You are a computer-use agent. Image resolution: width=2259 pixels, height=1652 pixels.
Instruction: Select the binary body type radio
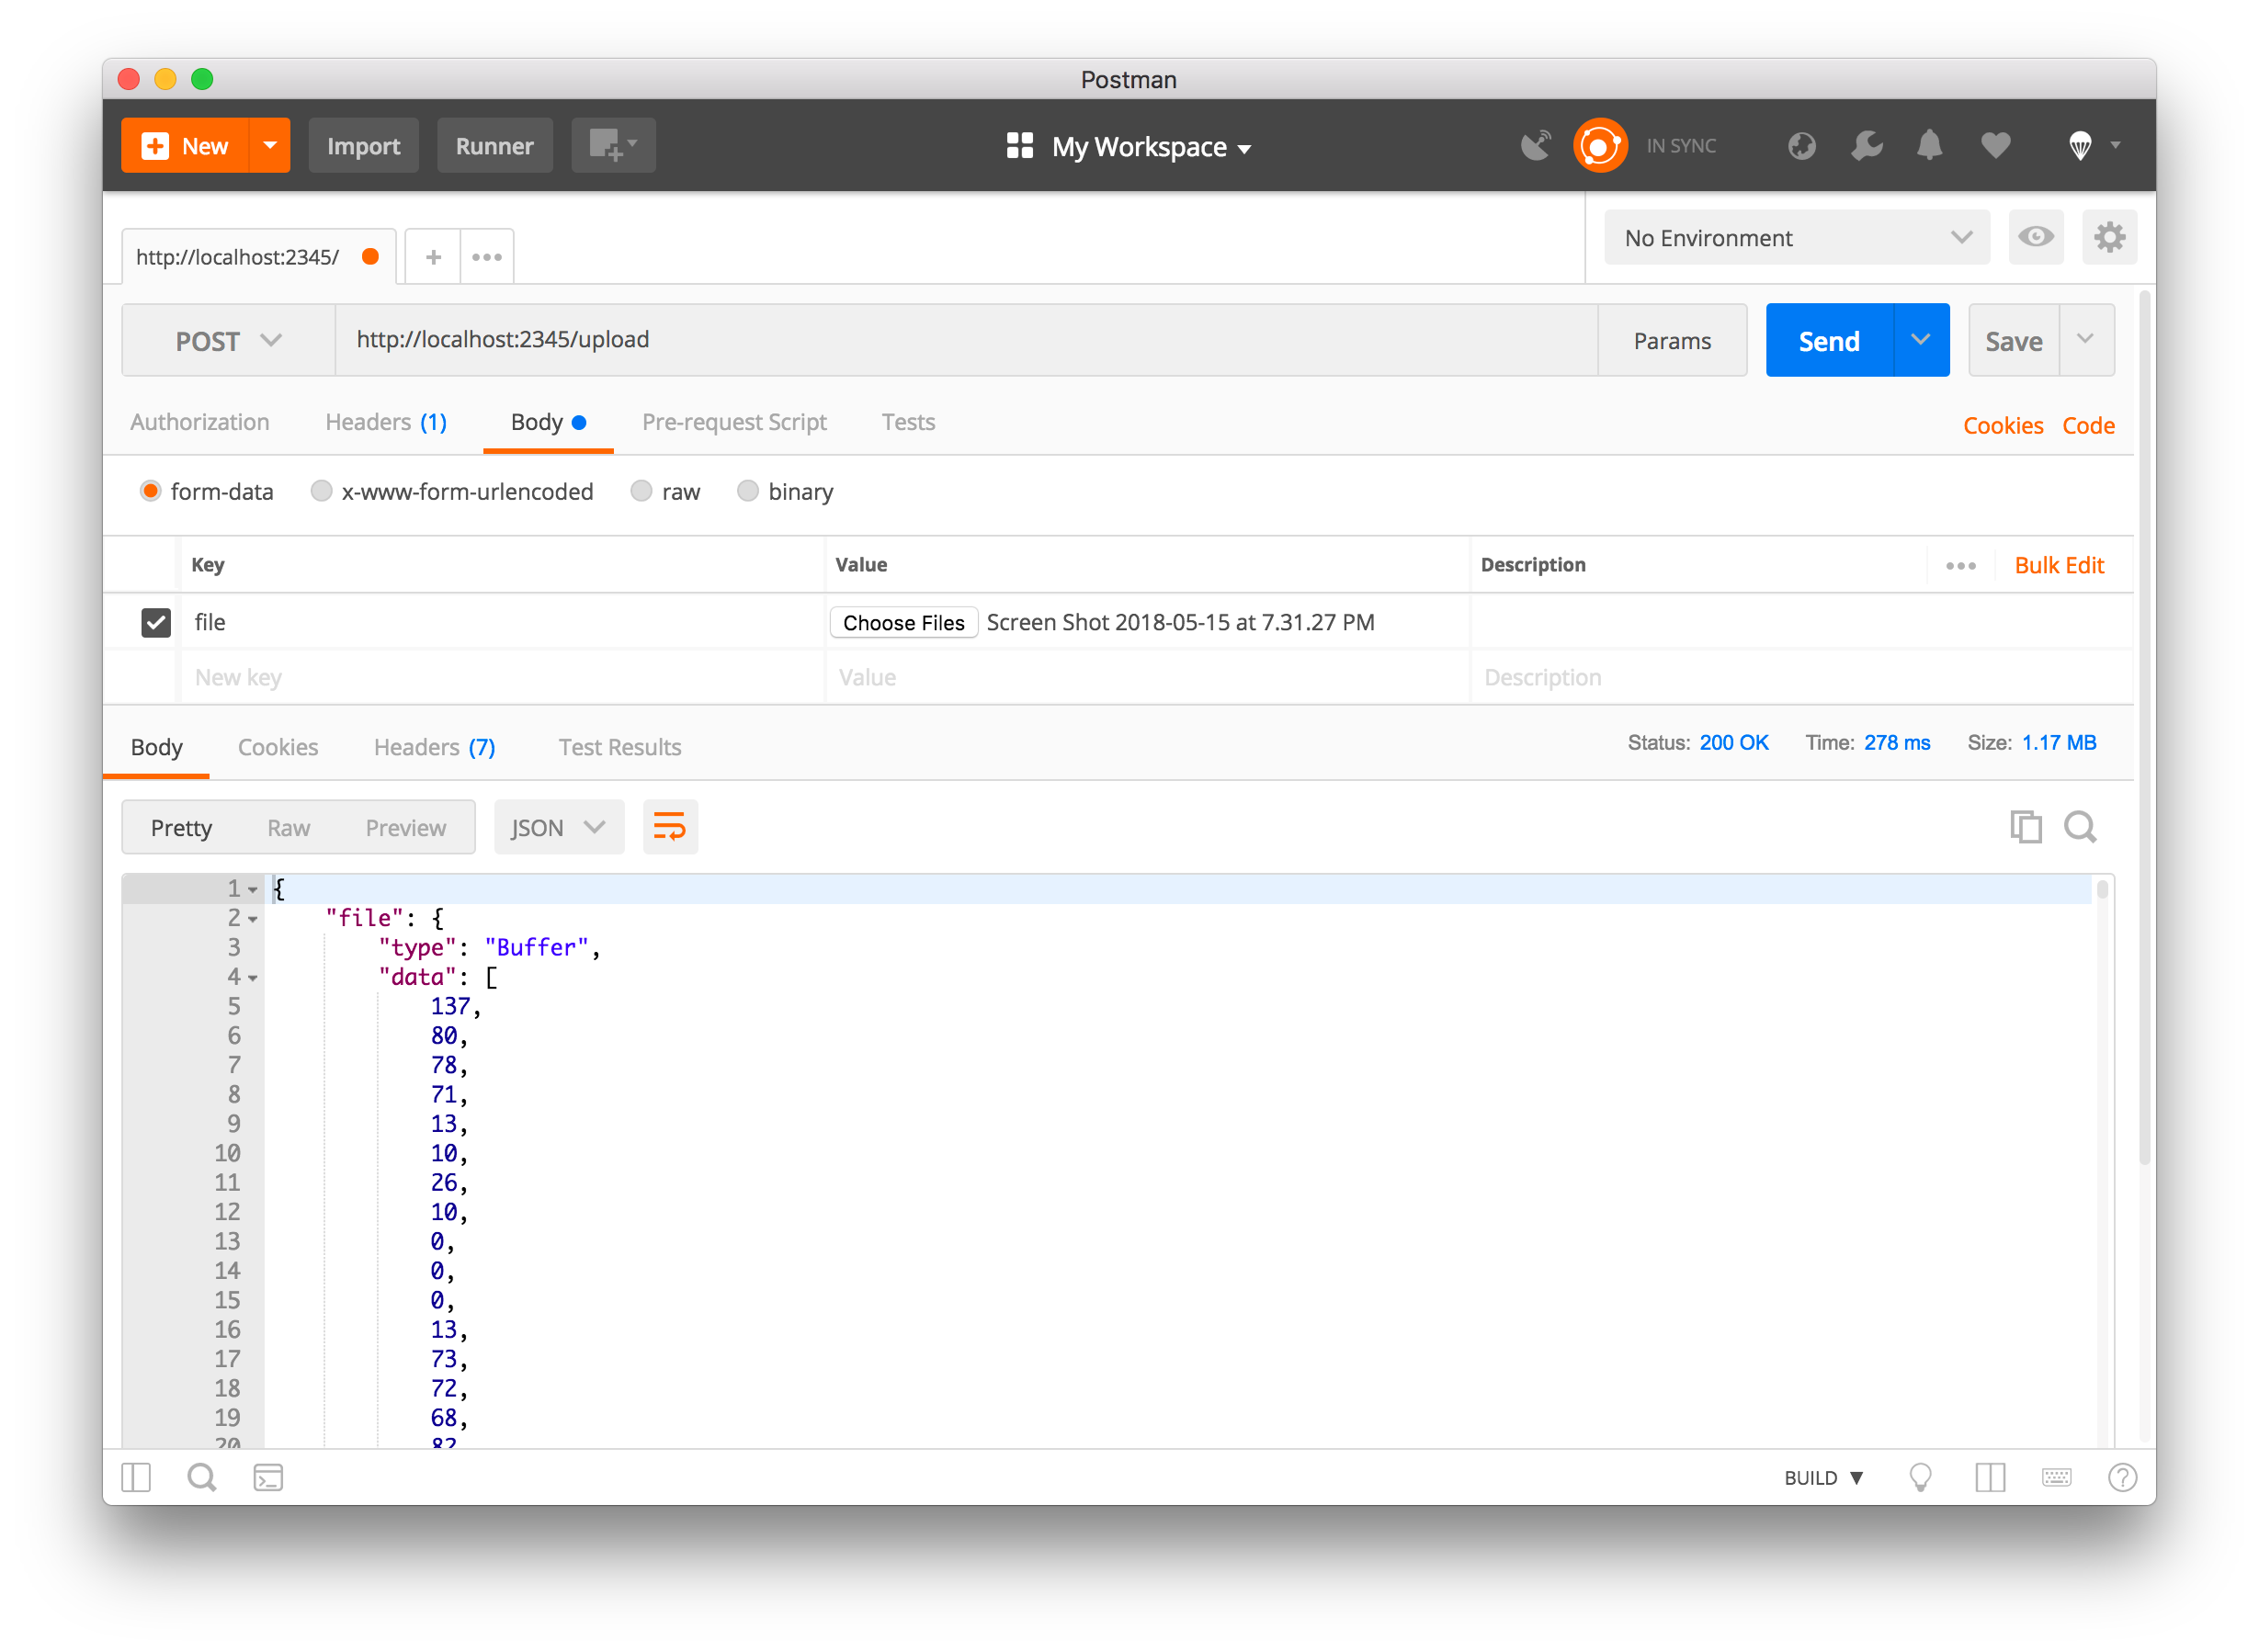(x=748, y=491)
